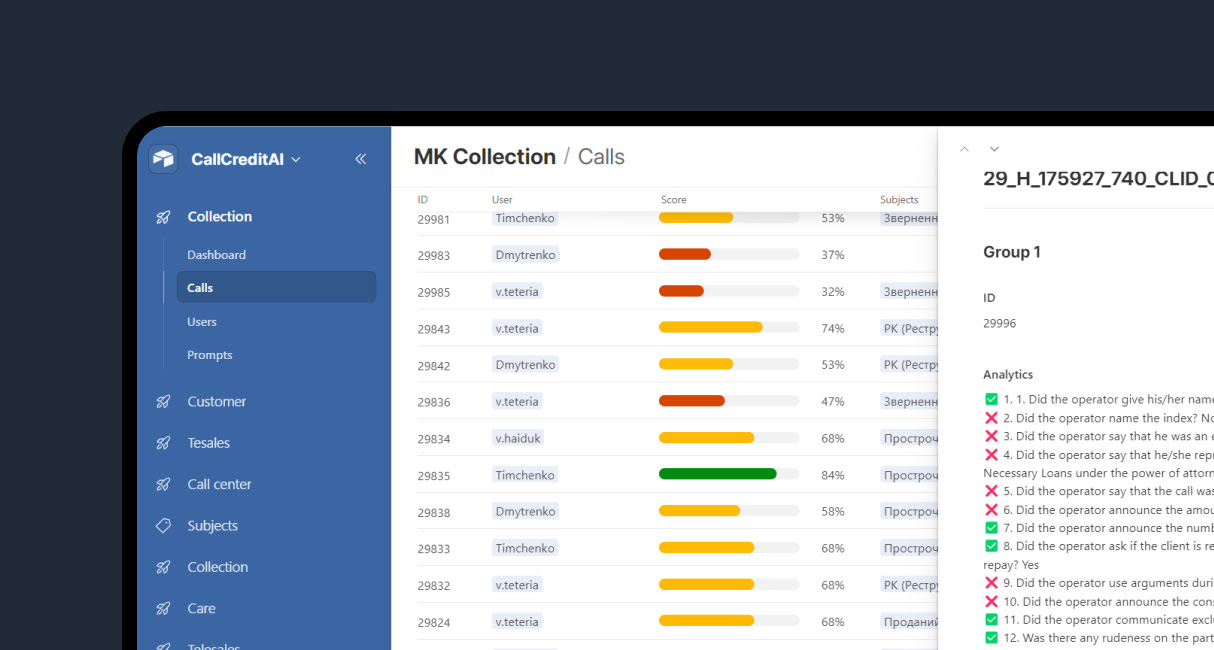
Task: Open call row with ID 29842
Action: coord(664,365)
